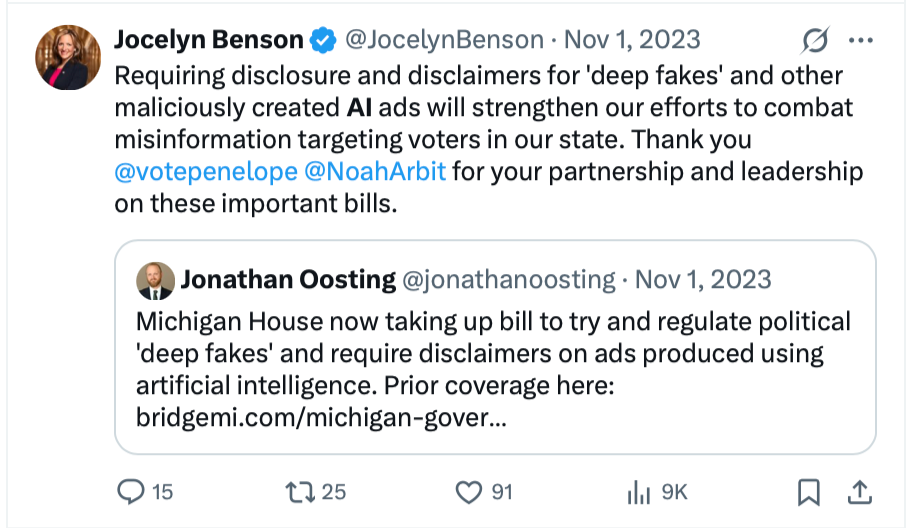Click the @jonathanoosting handle
Image resolution: width=906 pixels, height=528 pixels.
[x=508, y=280]
